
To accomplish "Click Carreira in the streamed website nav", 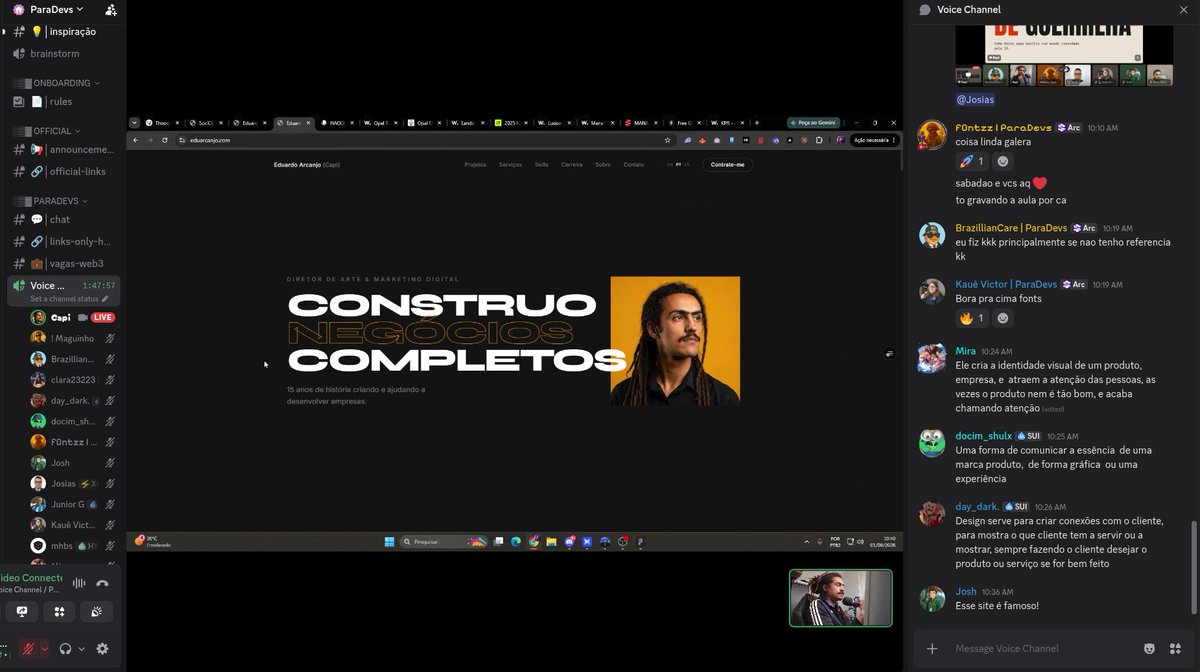I will tap(571, 164).
